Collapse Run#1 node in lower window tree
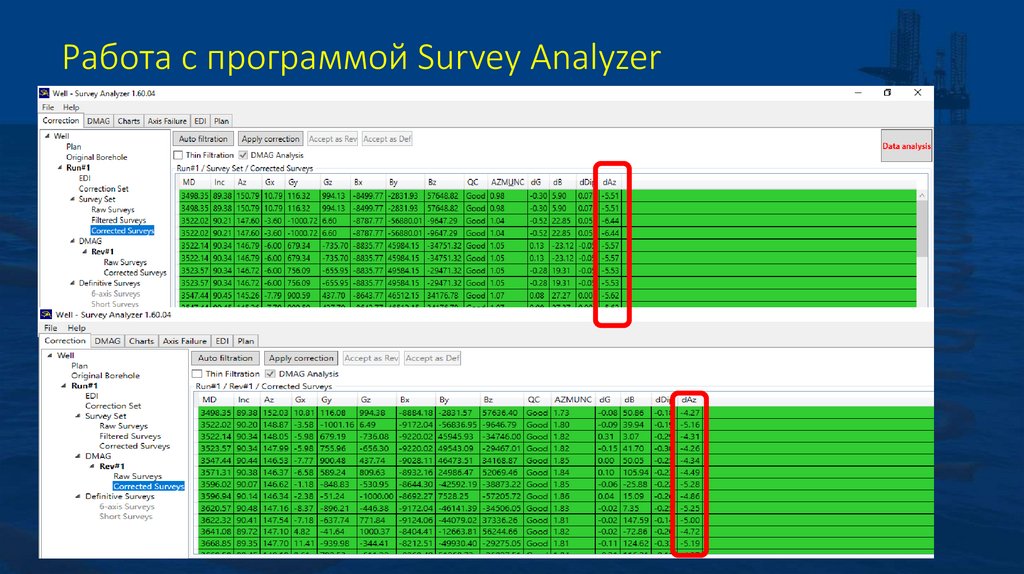 64,386
